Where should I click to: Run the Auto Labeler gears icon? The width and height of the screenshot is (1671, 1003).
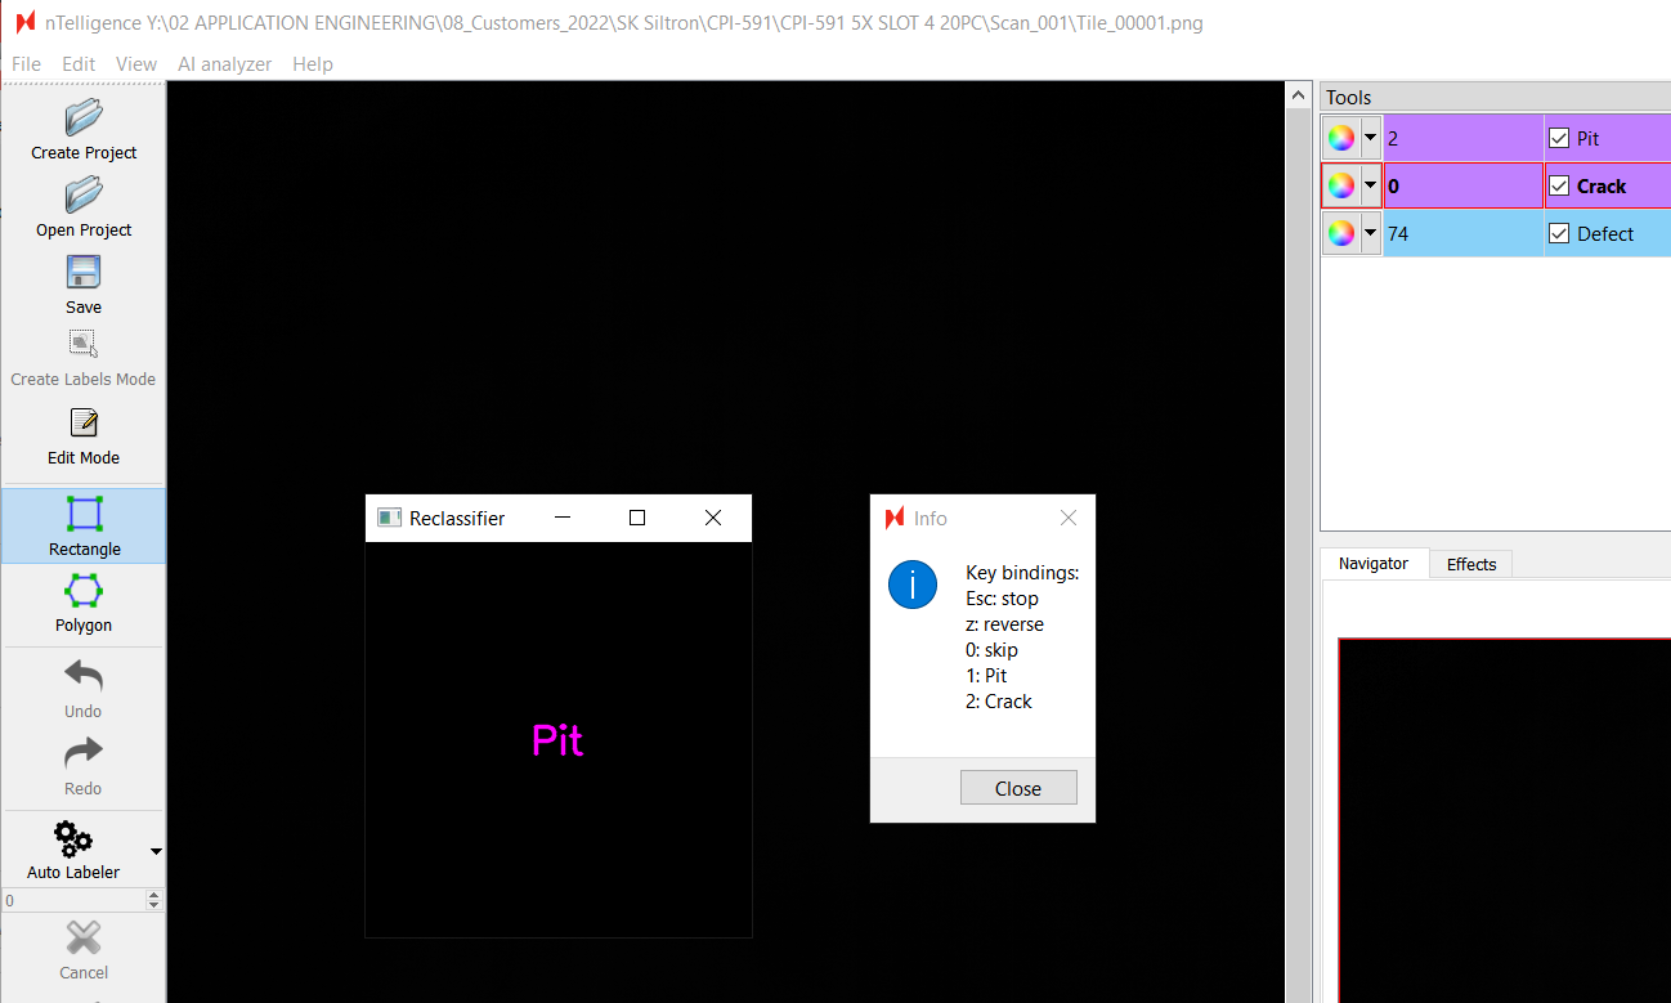[x=73, y=840]
